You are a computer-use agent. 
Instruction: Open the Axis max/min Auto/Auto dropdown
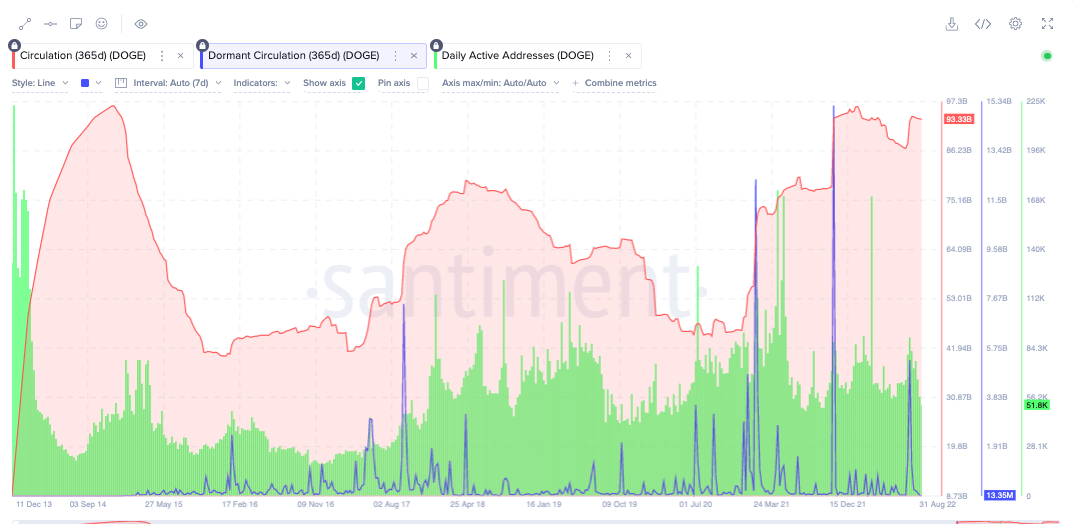coord(501,83)
